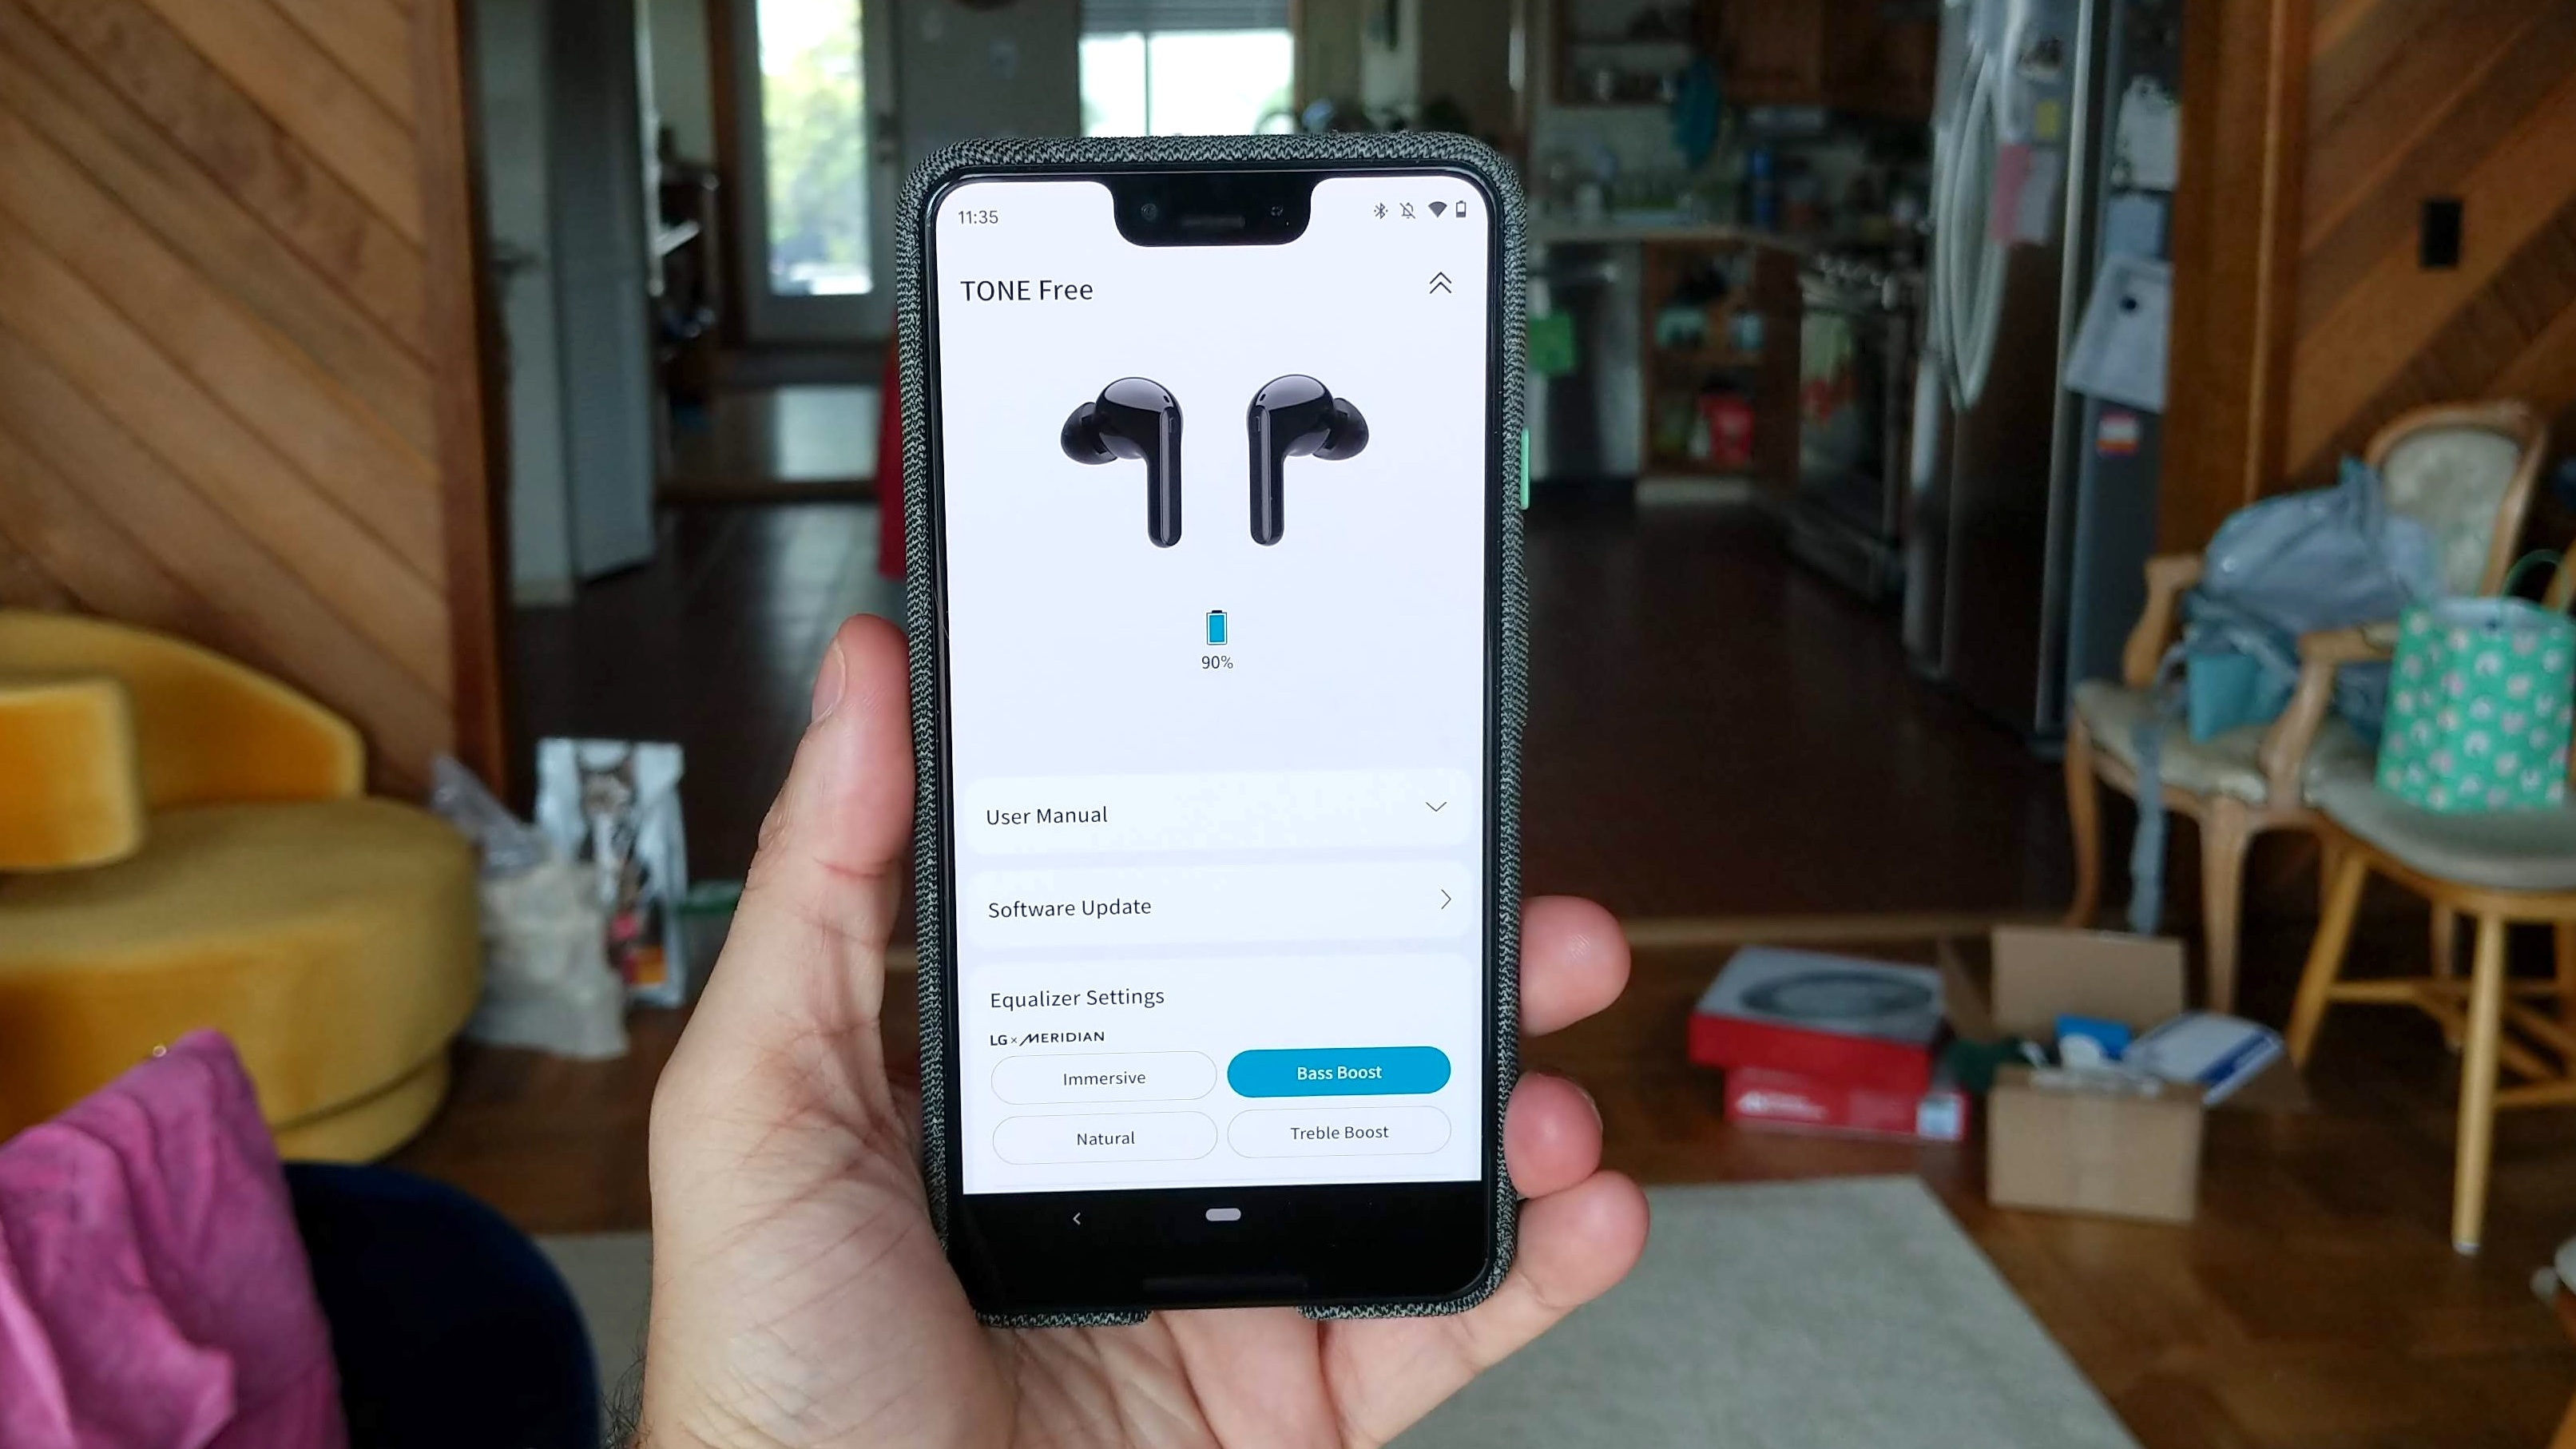Open User Manual section
Image resolution: width=2576 pixels, height=1449 pixels.
point(1213,812)
